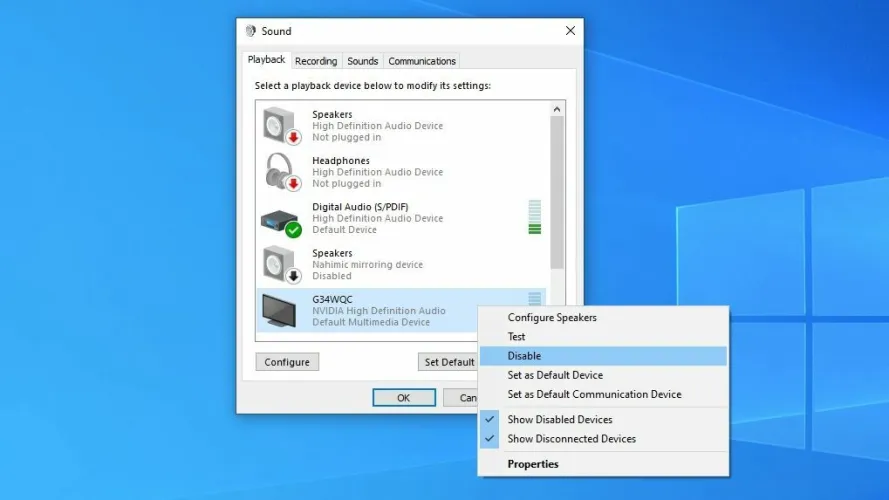Screen dimensions: 889x500
Task: Click the Digital Audio (S/PDIF) device icon
Action: [281, 218]
